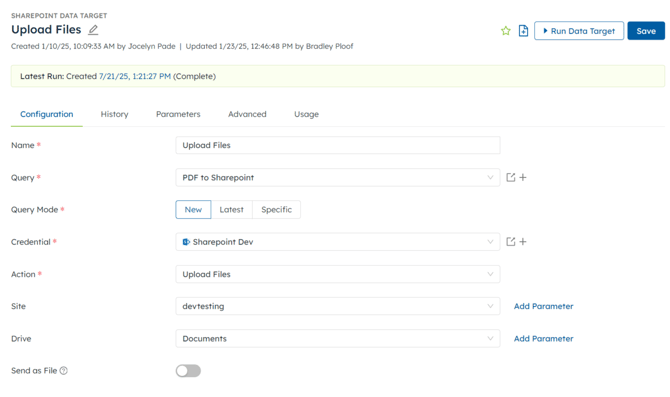
Task: Add a new credential with the plus icon
Action: [x=523, y=242]
